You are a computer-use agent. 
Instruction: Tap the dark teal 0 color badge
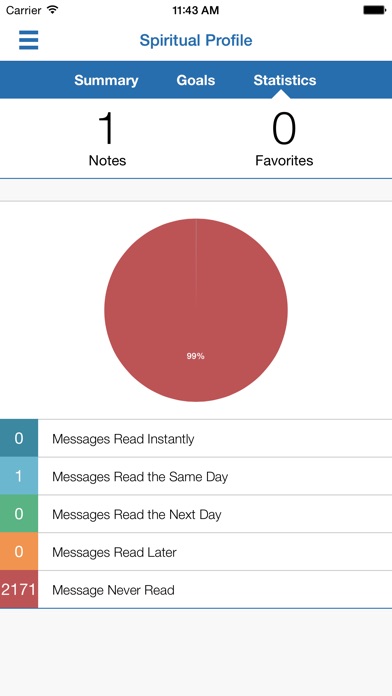click(19, 439)
